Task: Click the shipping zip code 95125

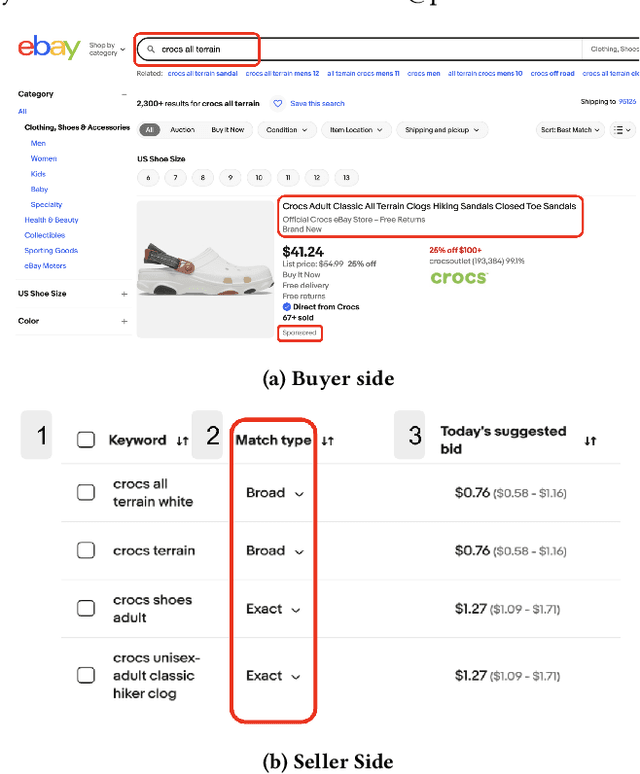Action: (x=627, y=102)
